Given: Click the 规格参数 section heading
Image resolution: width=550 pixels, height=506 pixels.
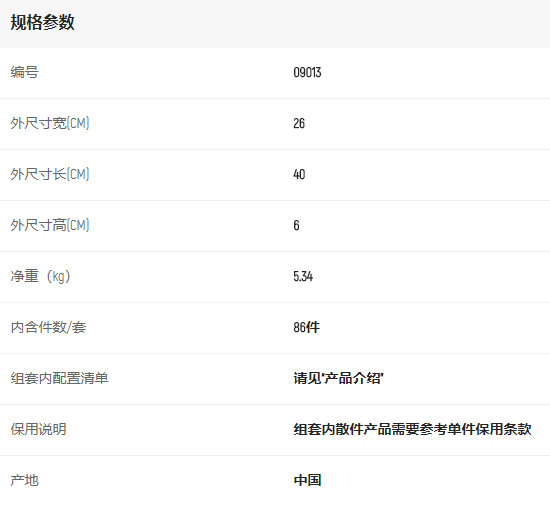Looking at the screenshot, I should (42, 23).
